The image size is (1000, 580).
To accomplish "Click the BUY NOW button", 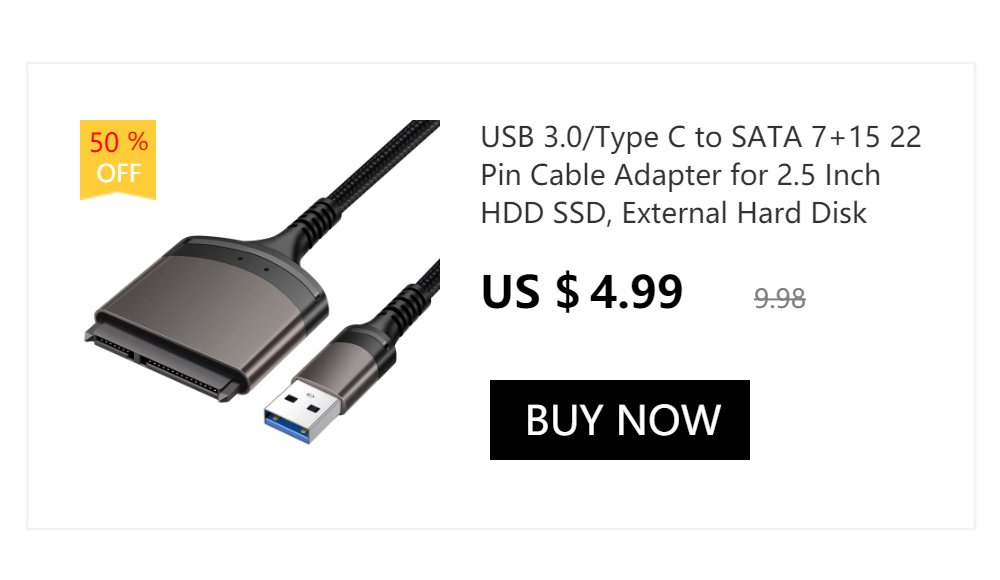I will click(x=619, y=420).
